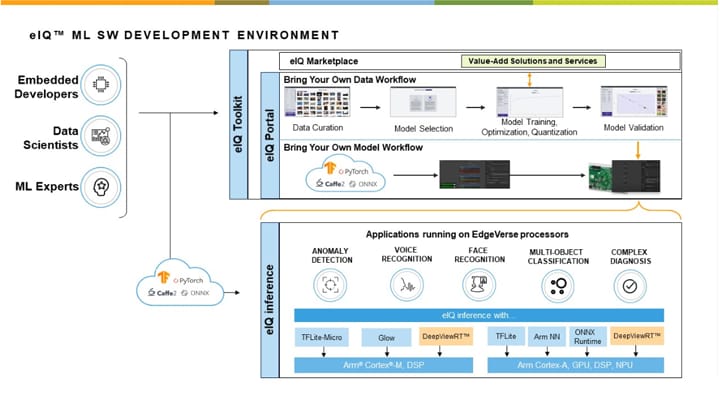Click the Arm NN engine box
The width and height of the screenshot is (720, 405).
(x=544, y=338)
